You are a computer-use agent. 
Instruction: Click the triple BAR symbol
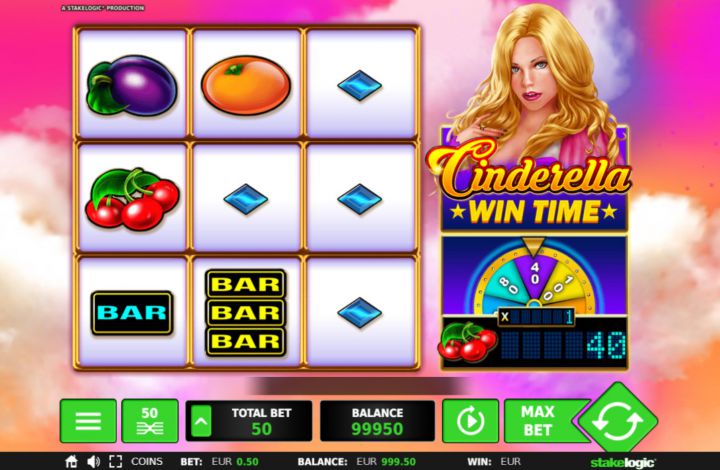[x=246, y=313]
